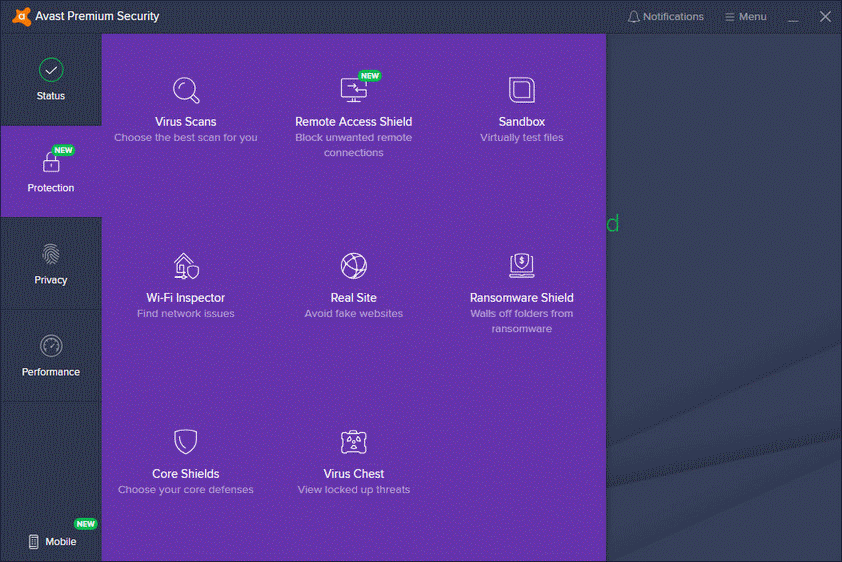
Task: Select the Protection tab label
Action: pyautogui.click(x=51, y=188)
